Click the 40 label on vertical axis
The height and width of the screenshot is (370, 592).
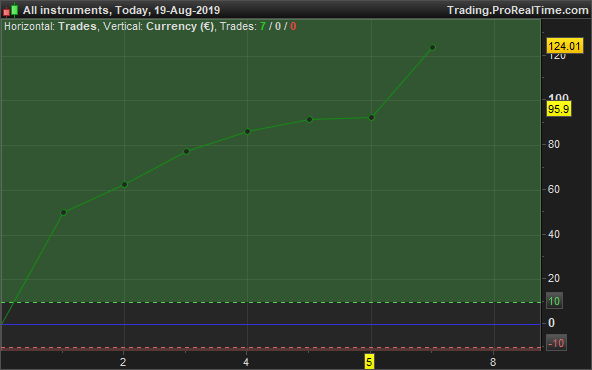click(553, 234)
